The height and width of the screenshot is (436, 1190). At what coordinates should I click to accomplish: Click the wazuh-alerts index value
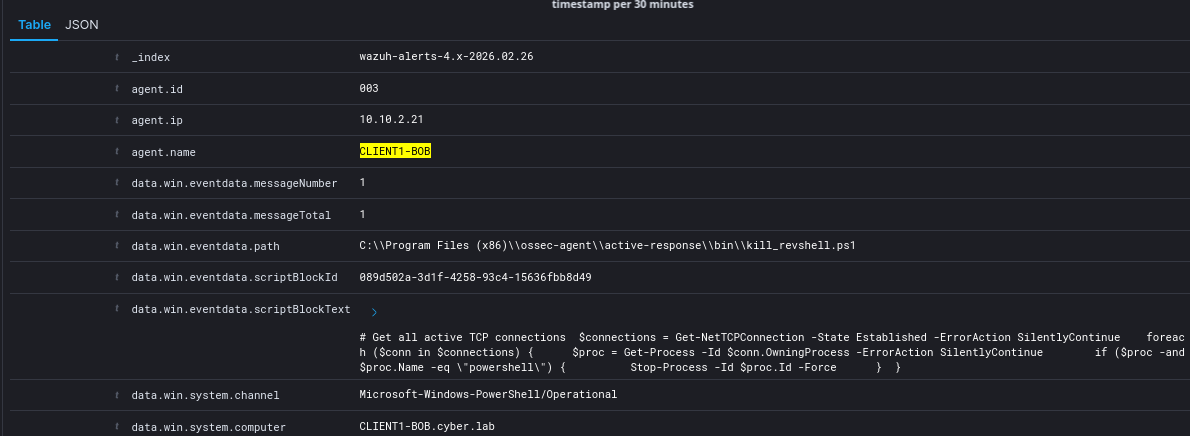tap(446, 57)
